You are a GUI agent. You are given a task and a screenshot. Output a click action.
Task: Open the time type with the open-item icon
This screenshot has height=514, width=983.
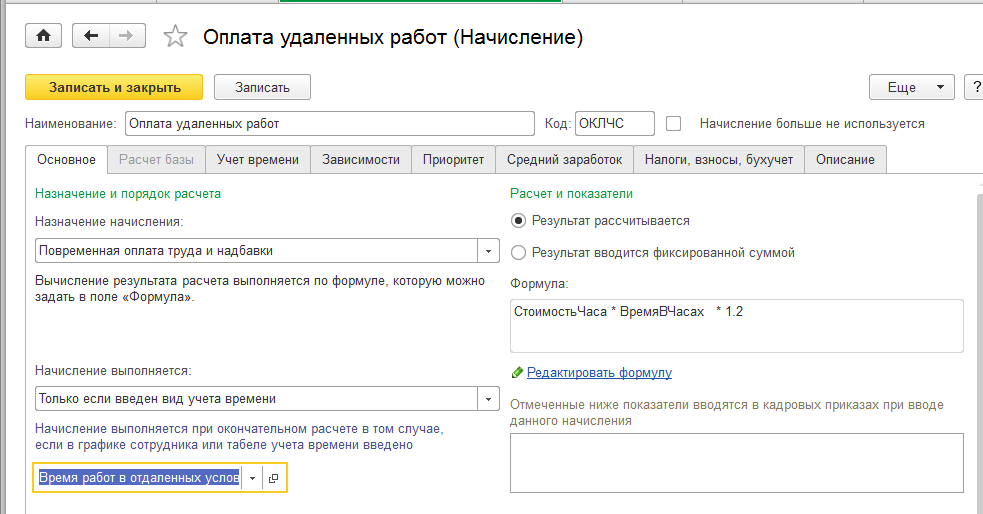click(274, 479)
